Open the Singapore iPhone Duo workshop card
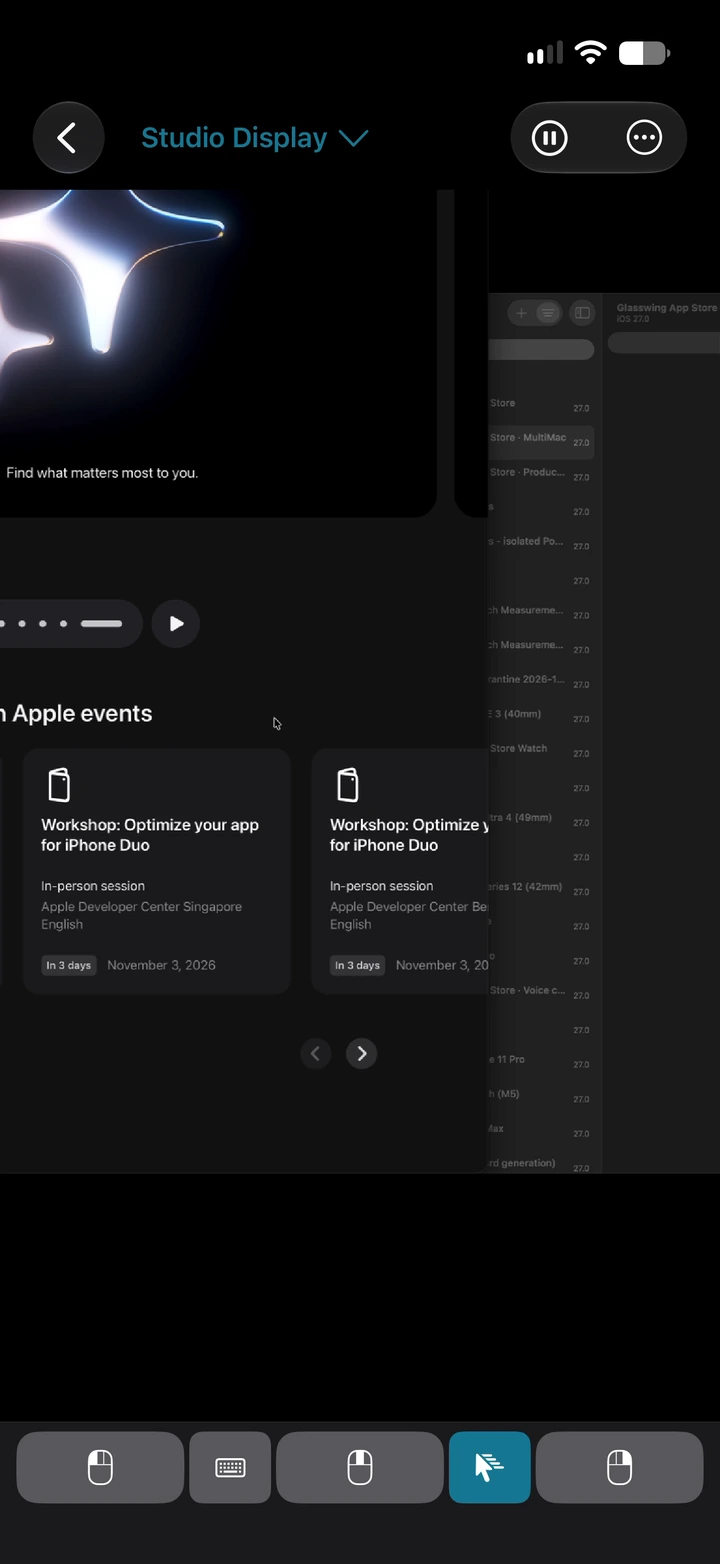This screenshot has width=720, height=1564. click(157, 871)
